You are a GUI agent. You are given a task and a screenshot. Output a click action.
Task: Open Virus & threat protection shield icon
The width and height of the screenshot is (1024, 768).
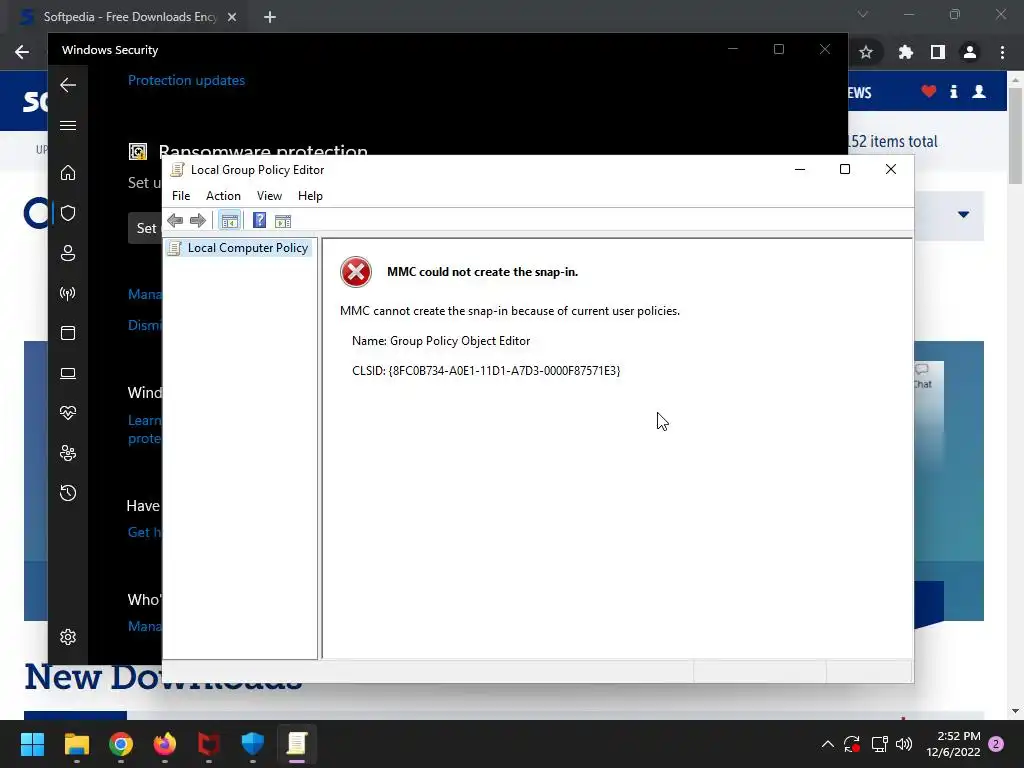pos(68,213)
